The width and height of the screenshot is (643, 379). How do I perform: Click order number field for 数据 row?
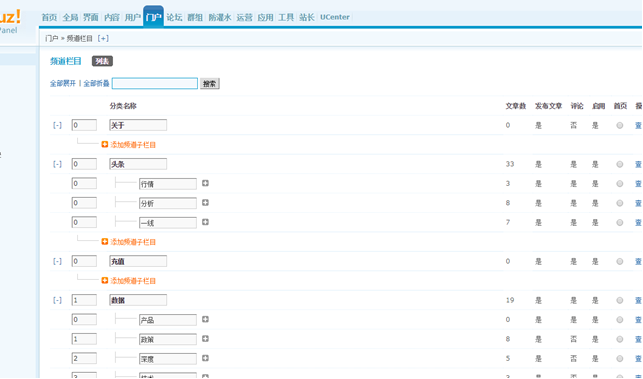(x=84, y=300)
